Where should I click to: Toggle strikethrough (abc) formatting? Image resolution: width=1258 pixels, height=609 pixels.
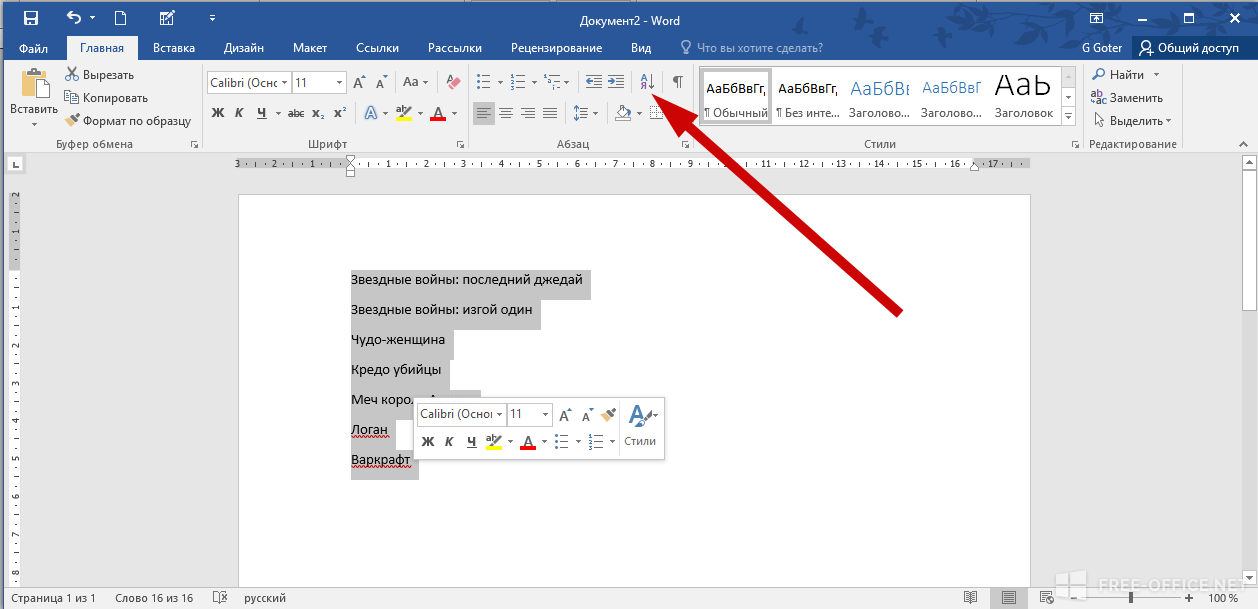coord(296,113)
